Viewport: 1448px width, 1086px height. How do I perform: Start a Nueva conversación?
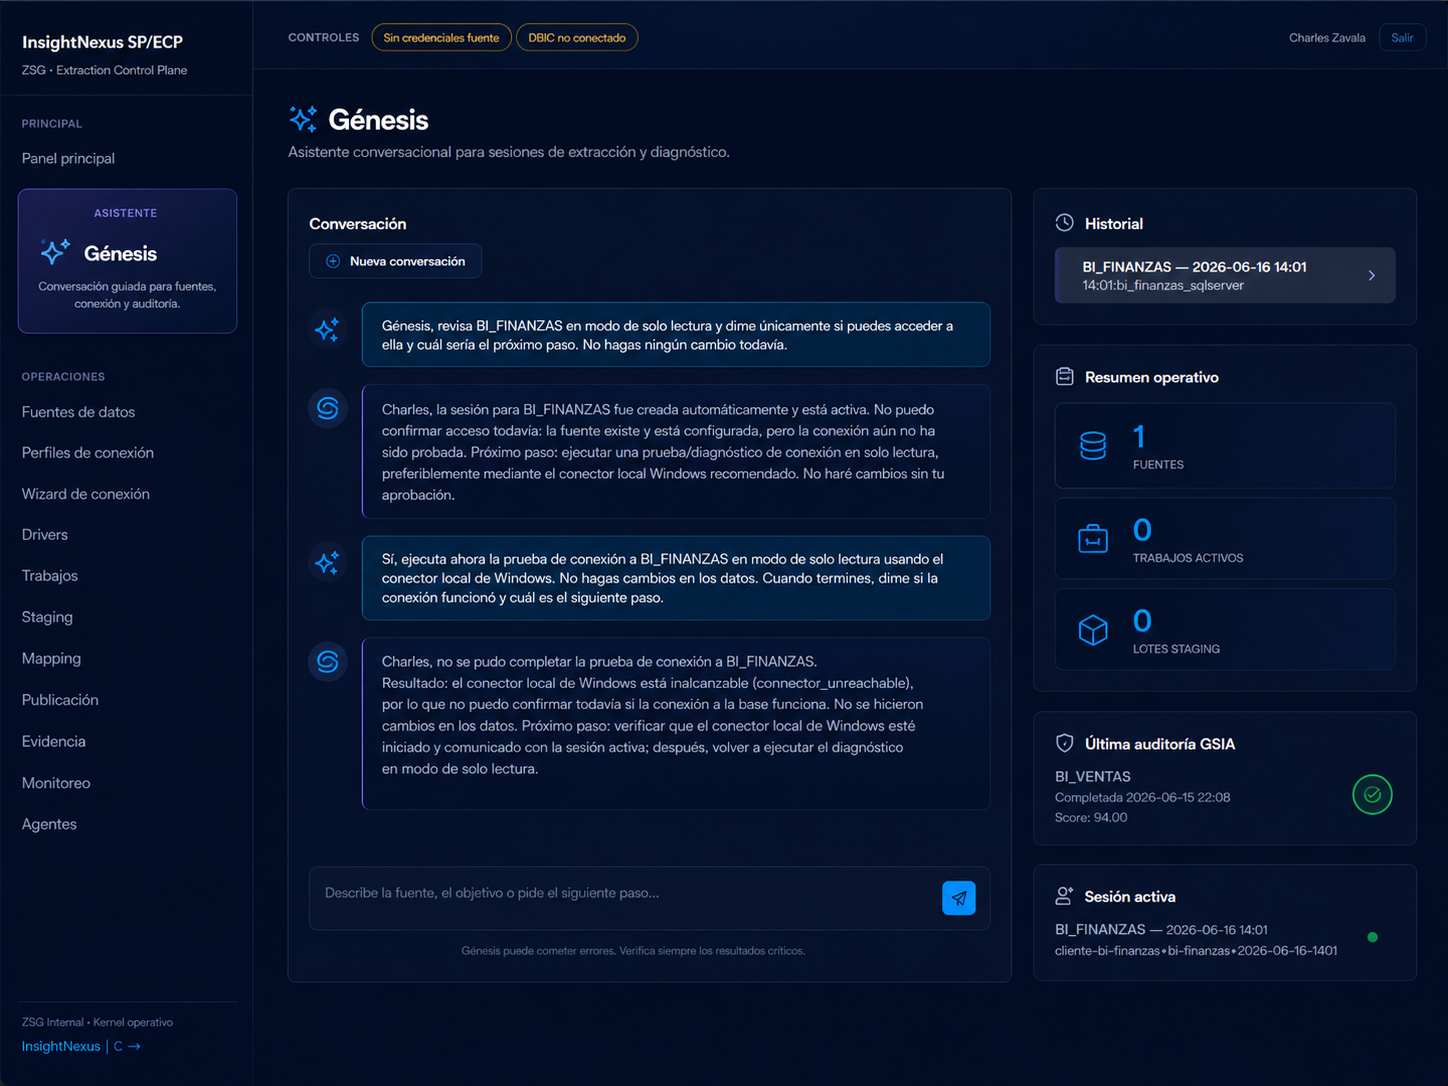coord(395,261)
